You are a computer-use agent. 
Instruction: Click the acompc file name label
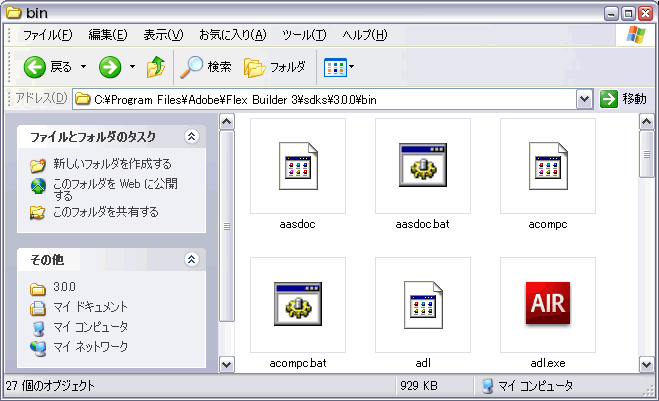point(548,224)
